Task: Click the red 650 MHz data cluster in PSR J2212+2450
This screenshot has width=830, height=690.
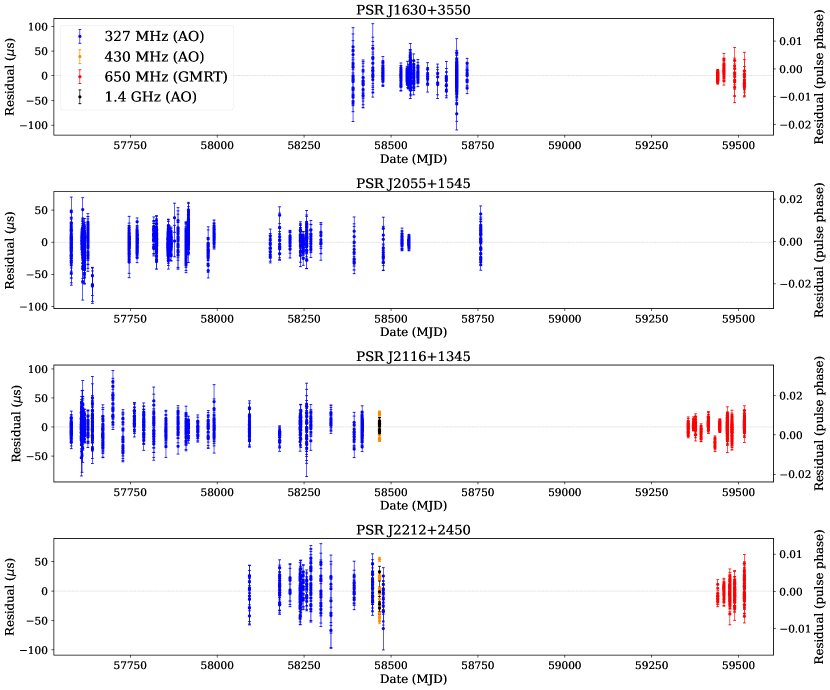Action: [731, 590]
